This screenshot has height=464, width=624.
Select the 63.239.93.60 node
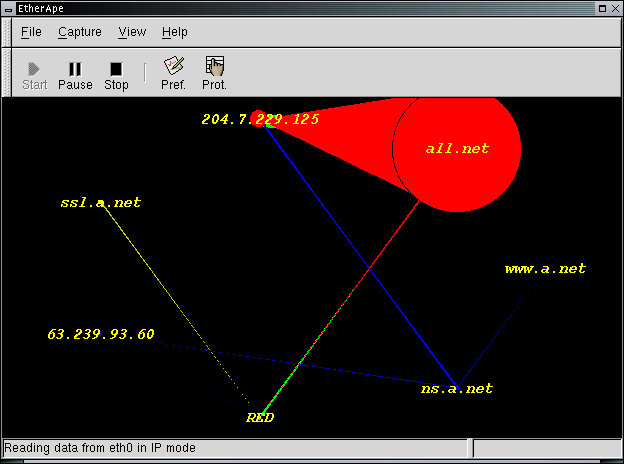click(x=101, y=334)
